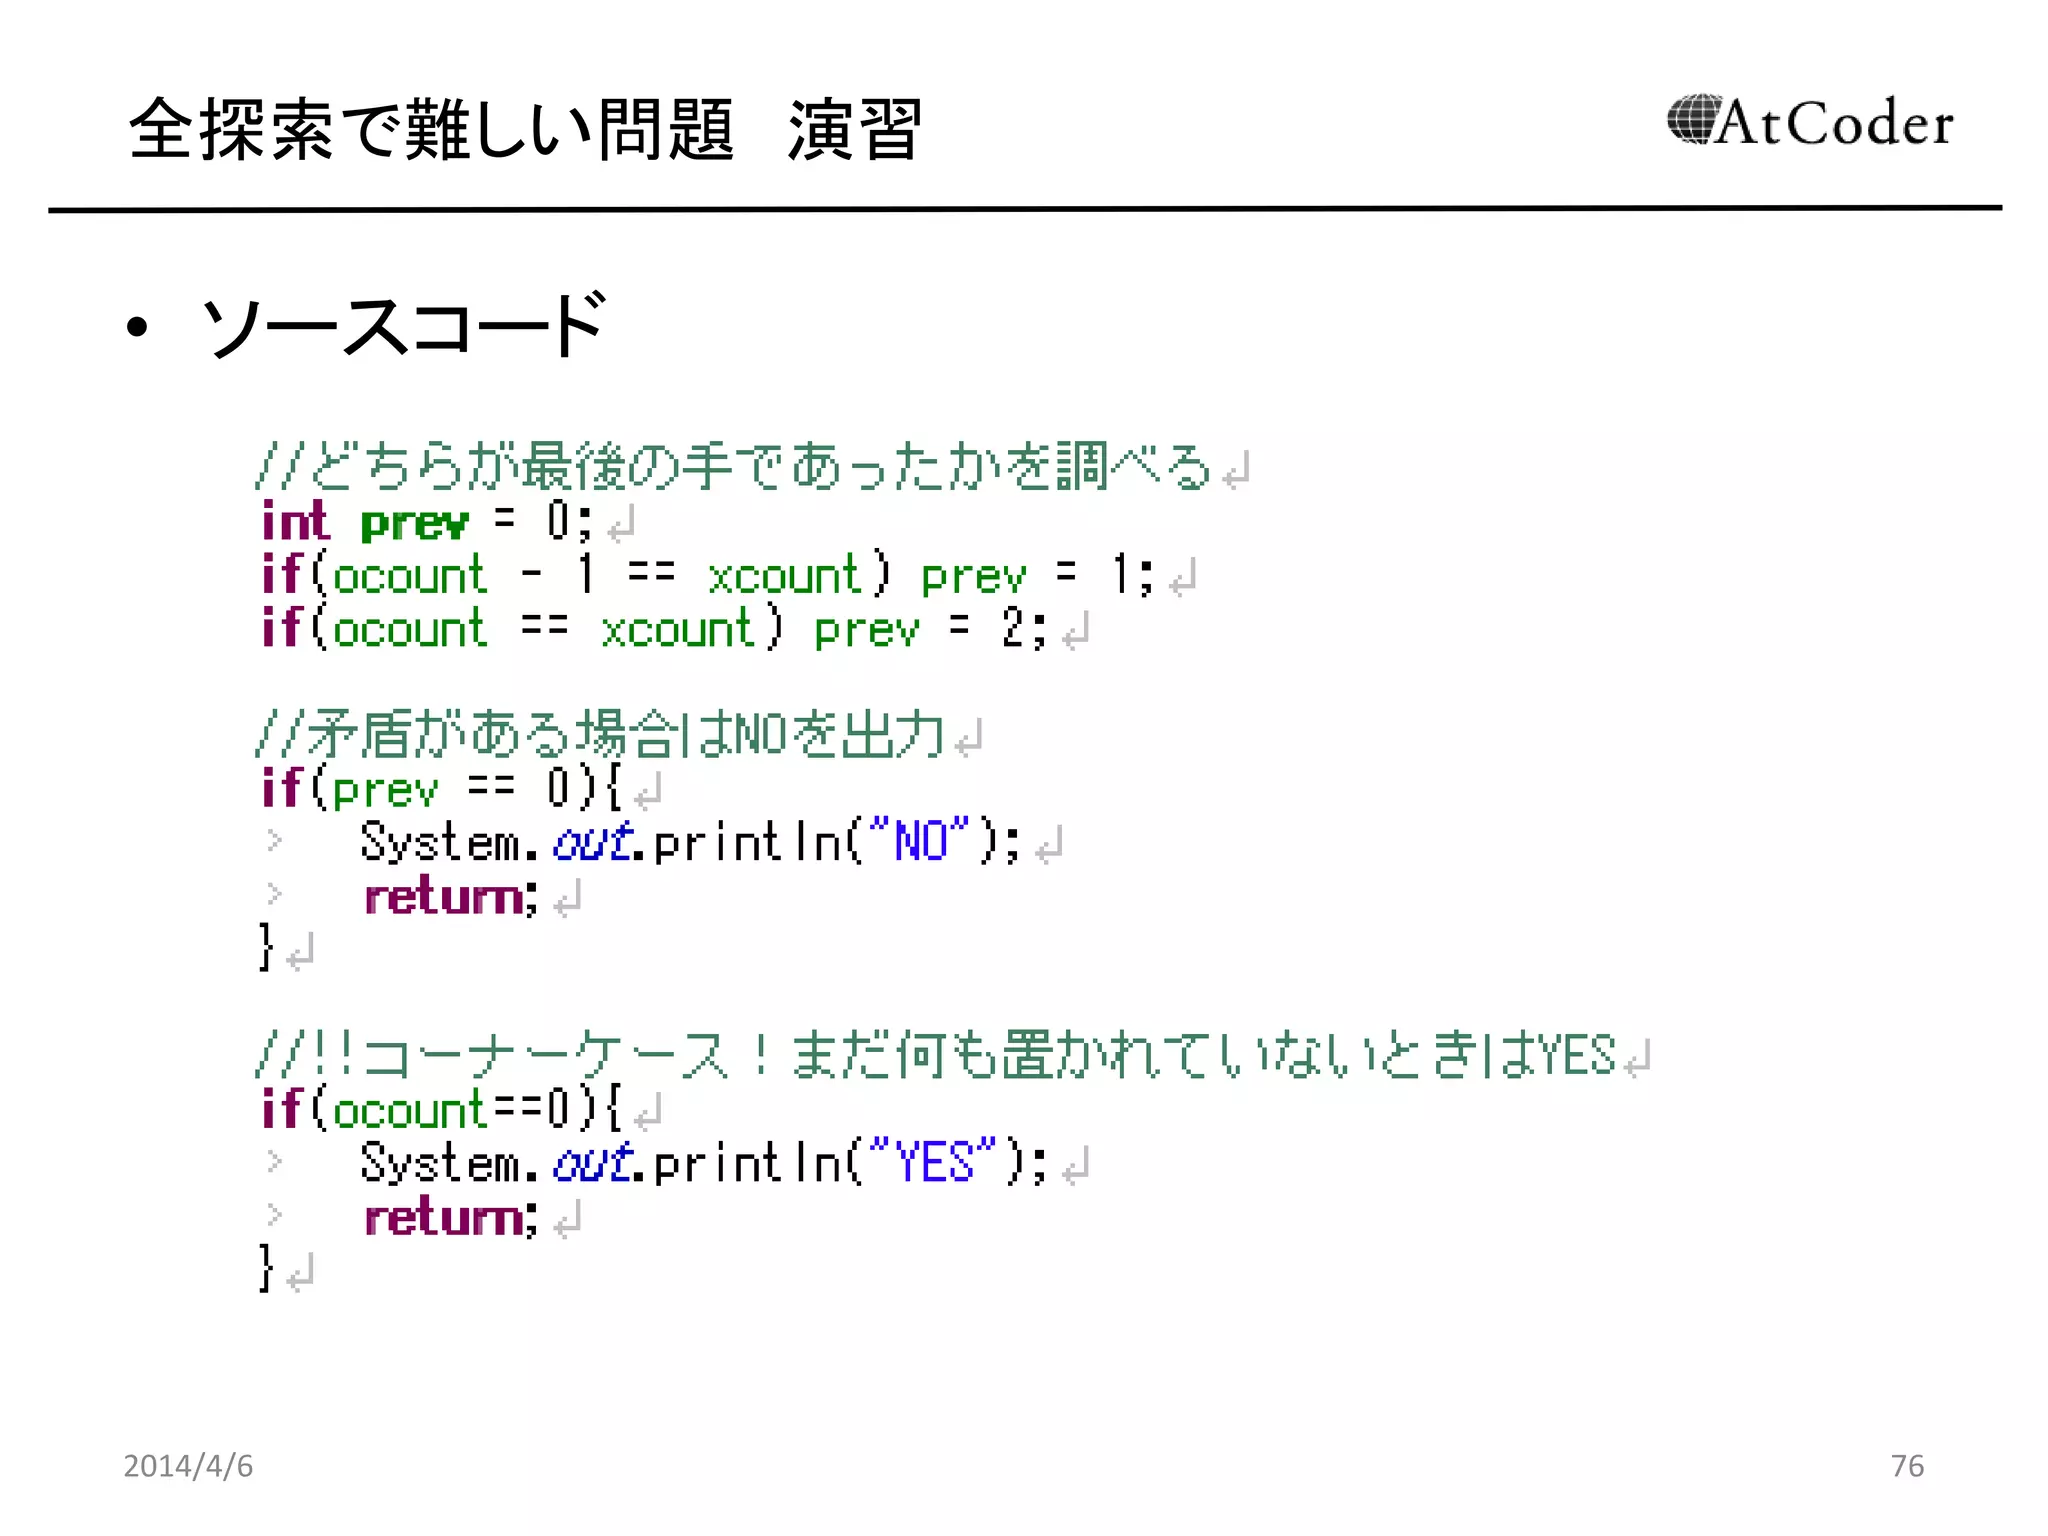Select the comment //矛盾がある場合はNOを出力
This screenshot has width=2048, height=1536.
[x=600, y=735]
